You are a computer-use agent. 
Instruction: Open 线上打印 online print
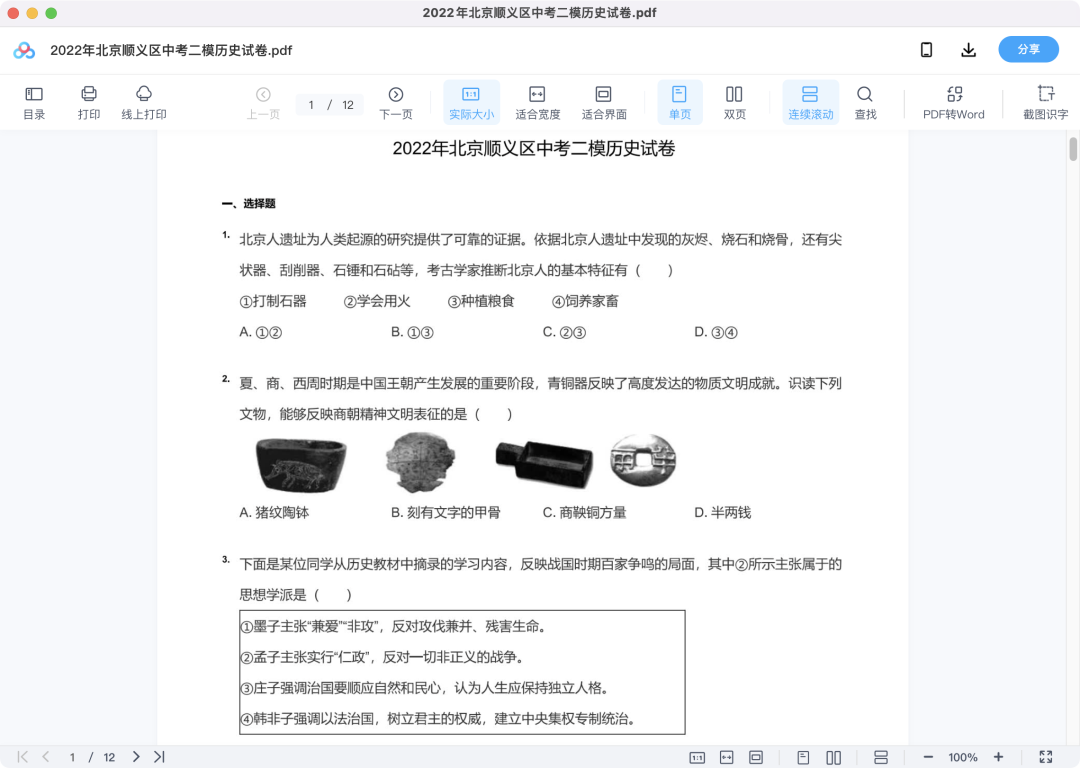pos(144,103)
